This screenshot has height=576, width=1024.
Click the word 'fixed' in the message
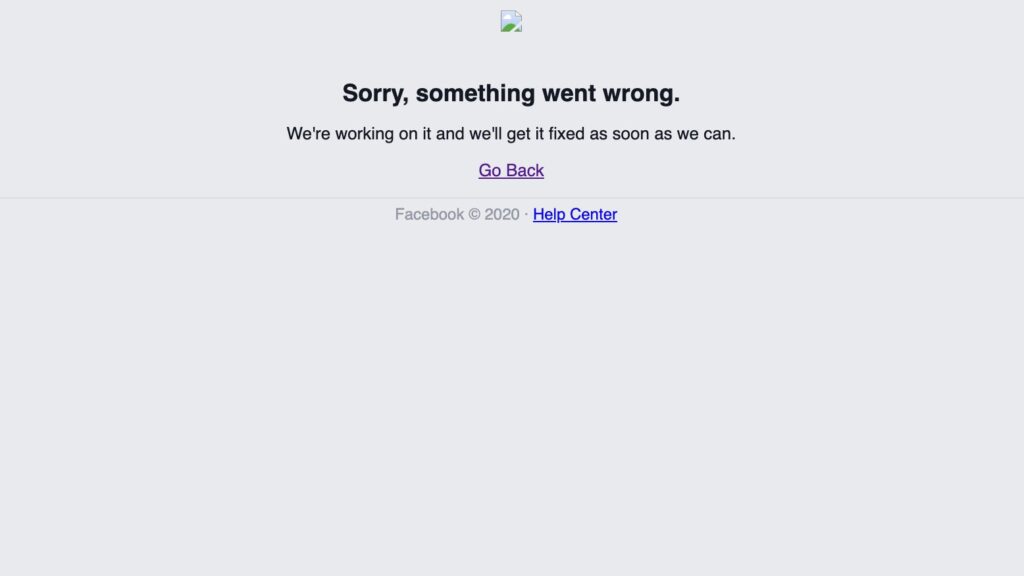click(x=566, y=134)
